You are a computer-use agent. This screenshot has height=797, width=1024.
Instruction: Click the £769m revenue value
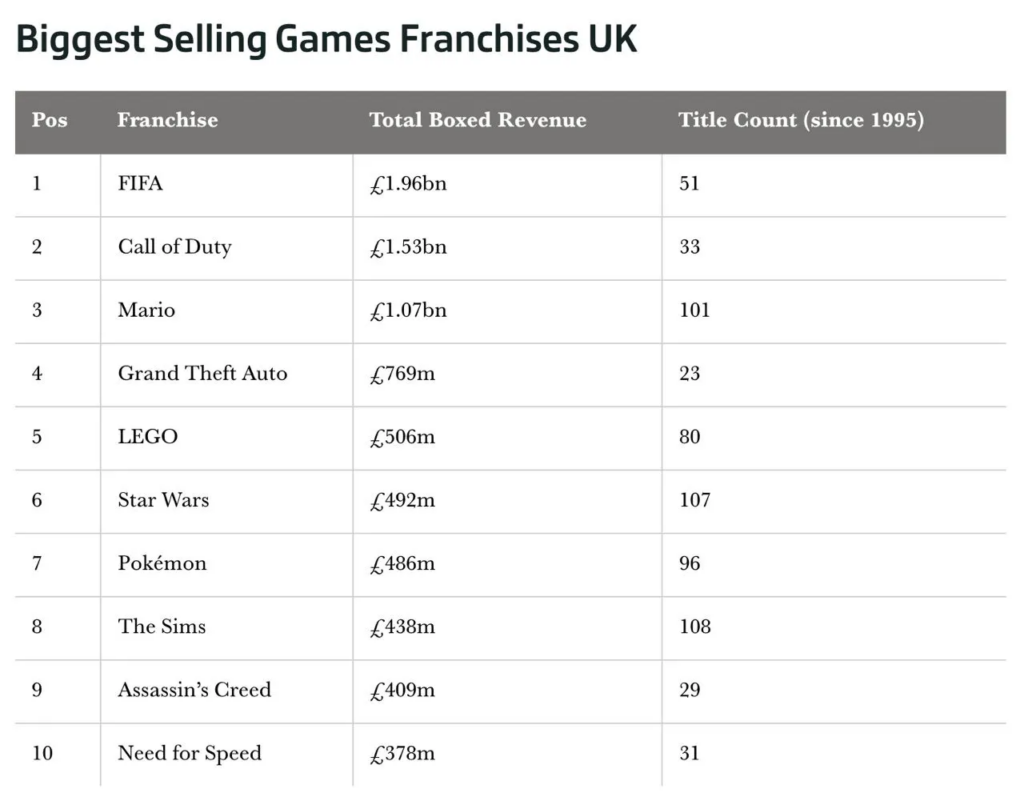click(x=402, y=374)
